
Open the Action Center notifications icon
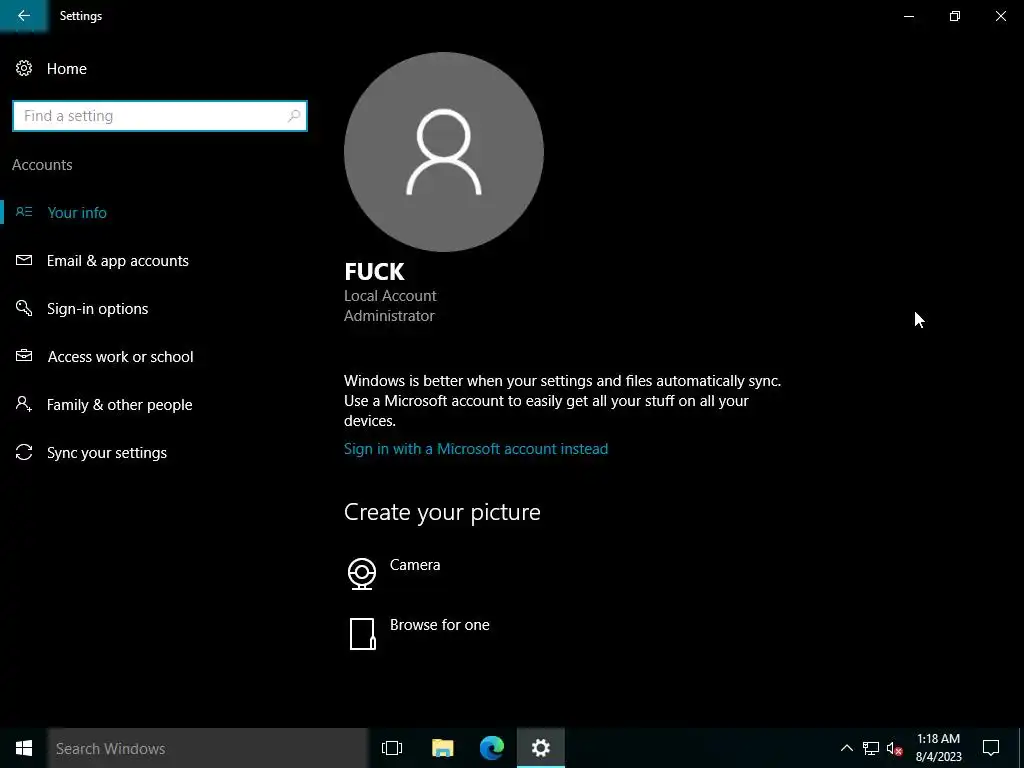(x=991, y=748)
